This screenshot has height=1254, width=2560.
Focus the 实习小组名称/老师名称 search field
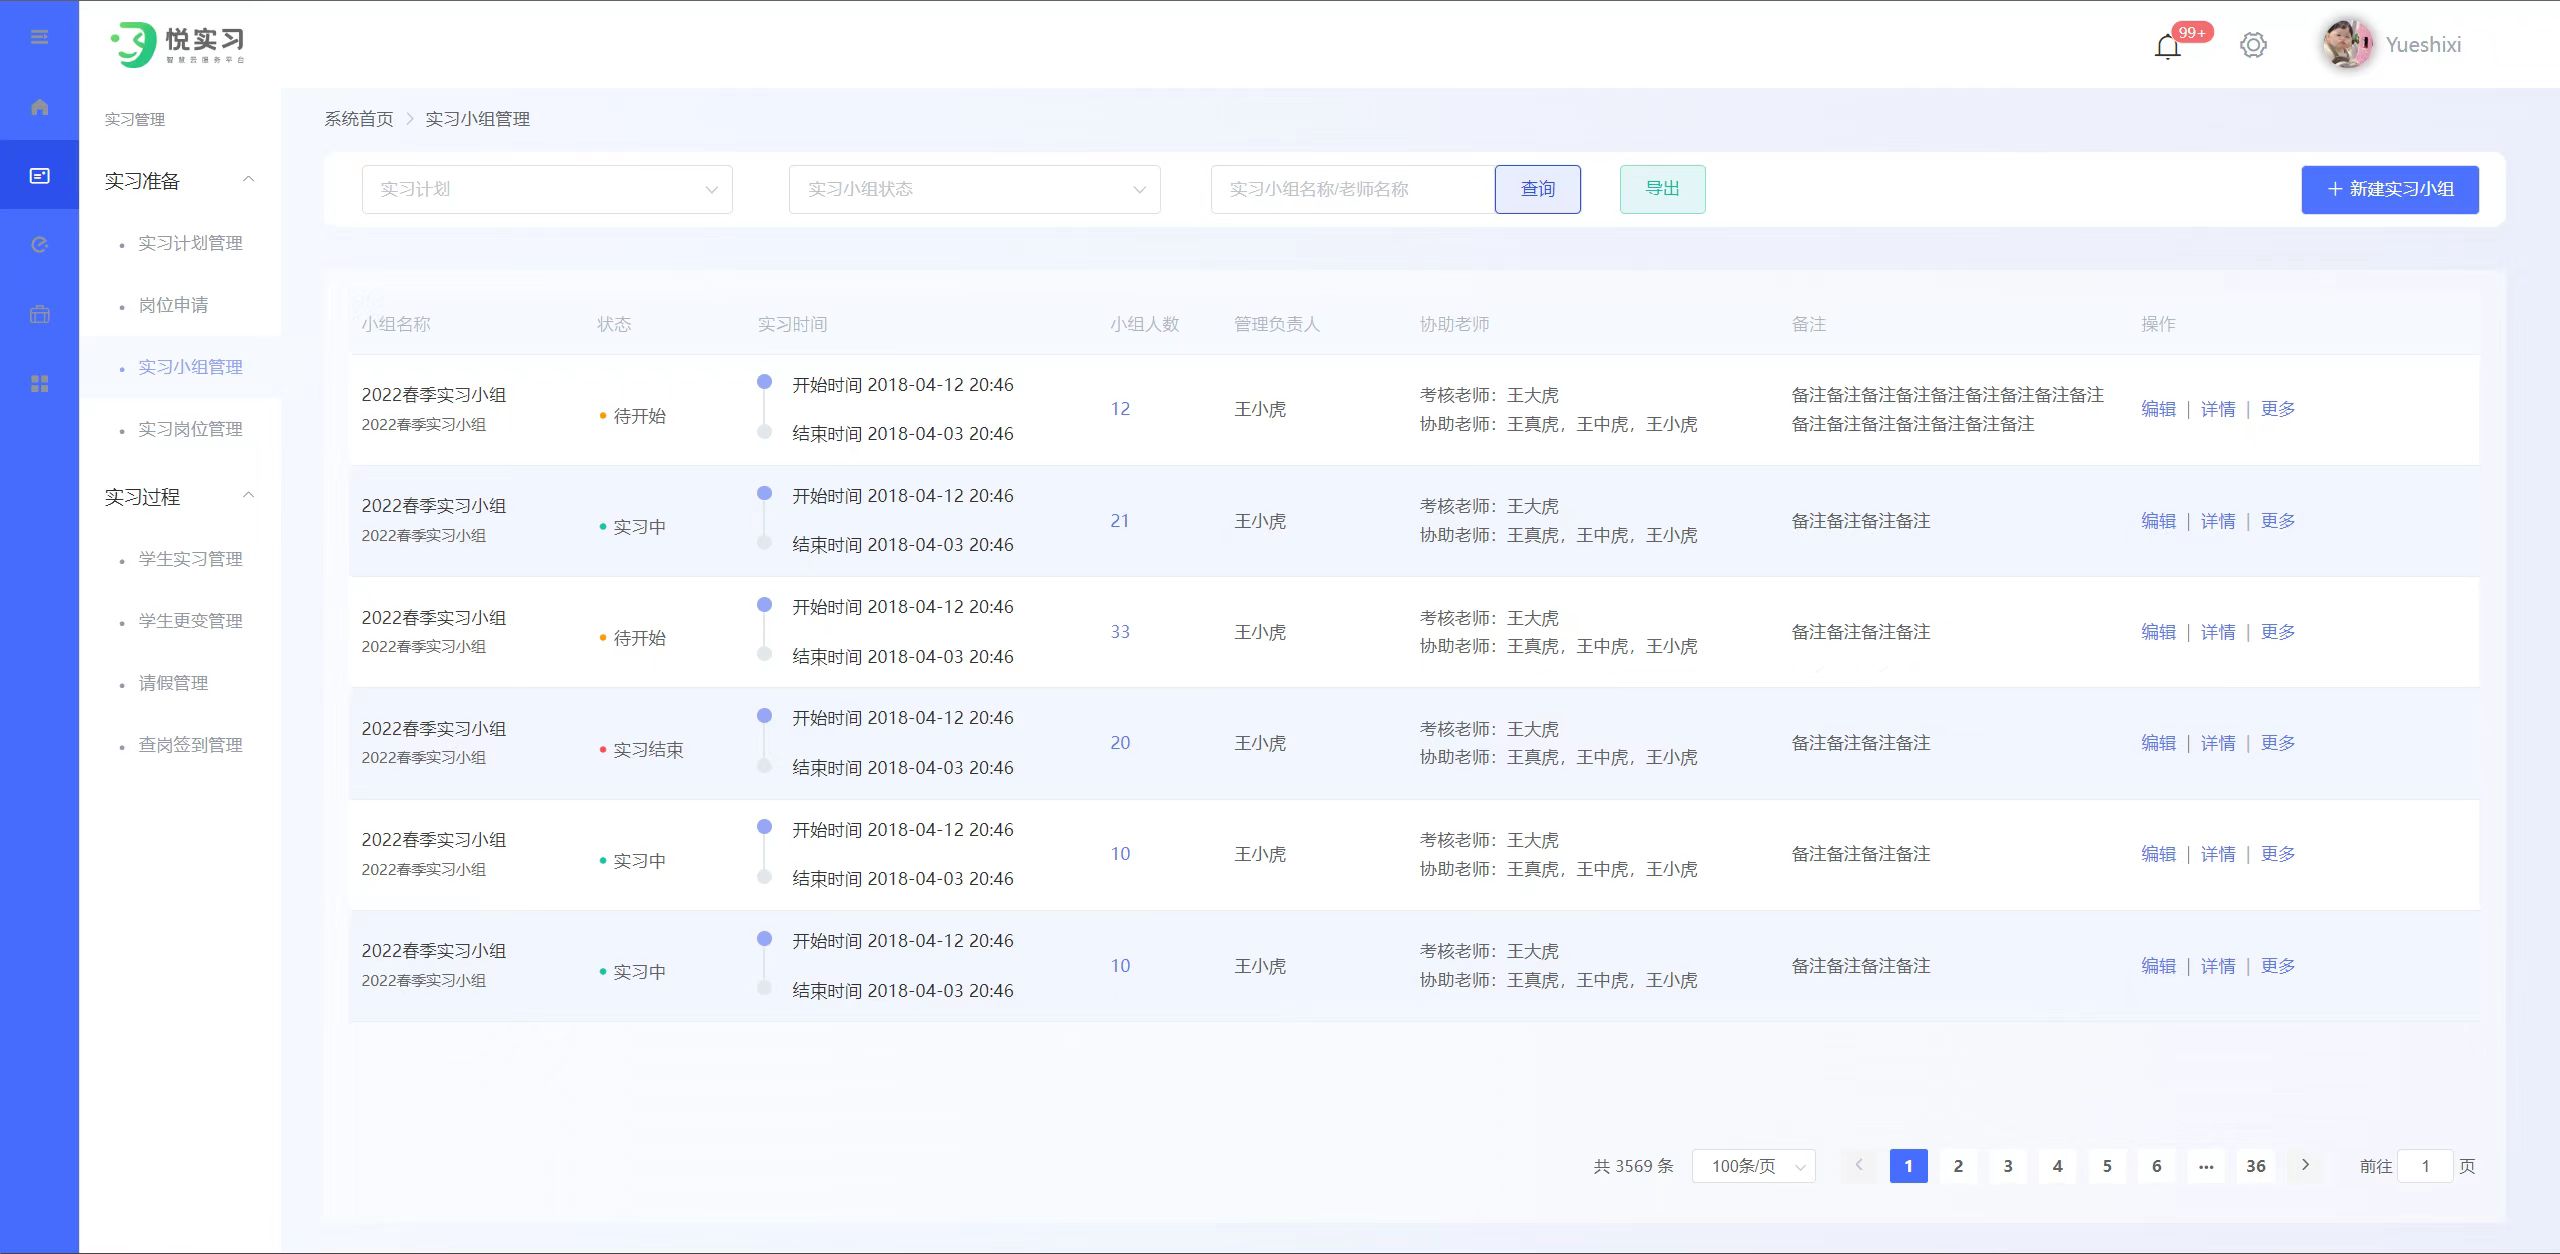pos(1353,189)
